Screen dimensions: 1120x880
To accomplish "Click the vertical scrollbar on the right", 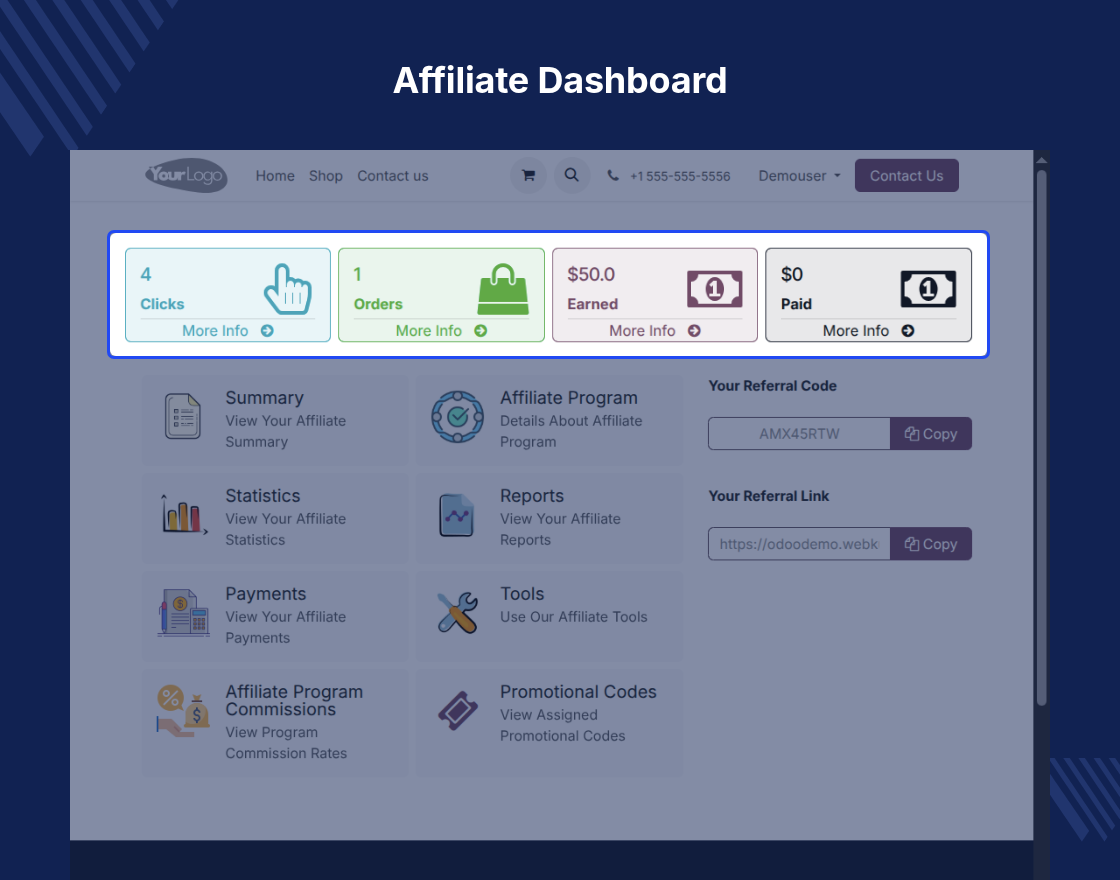I will click(1041, 437).
